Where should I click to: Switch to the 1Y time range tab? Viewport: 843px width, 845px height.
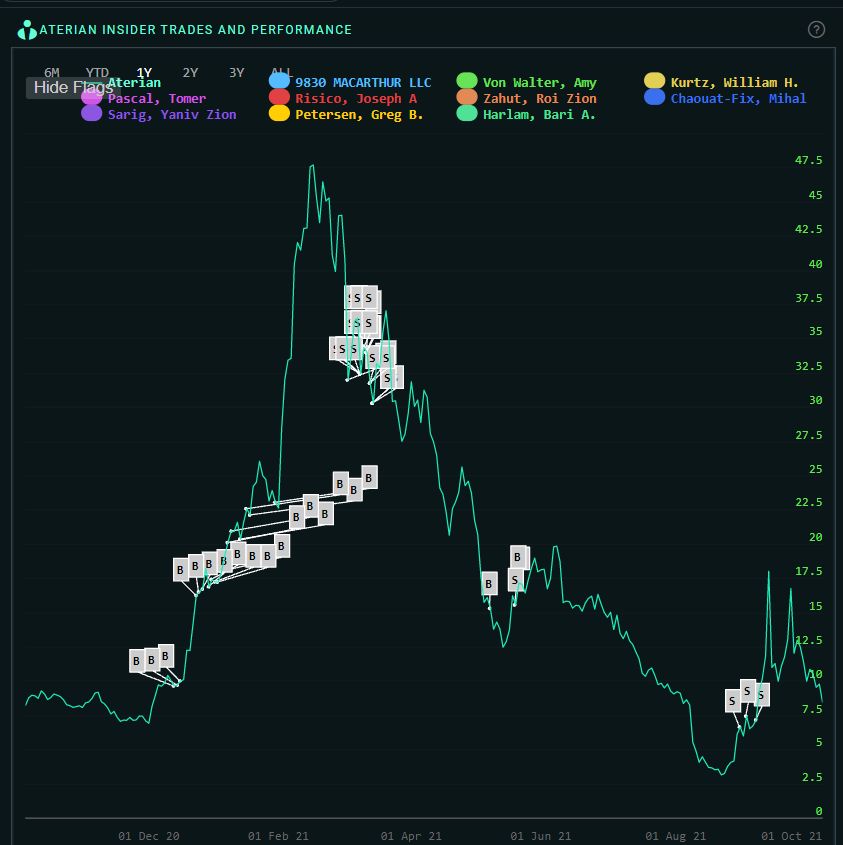click(x=143, y=73)
